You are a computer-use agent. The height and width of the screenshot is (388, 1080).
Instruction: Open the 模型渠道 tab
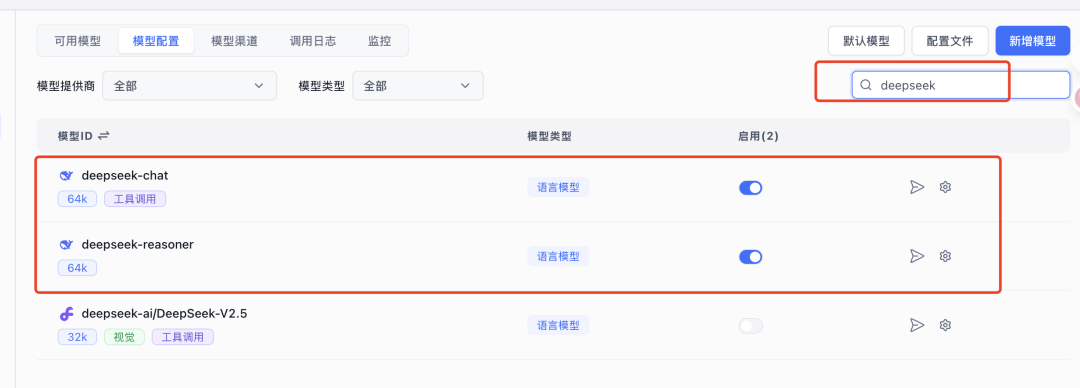(234, 41)
